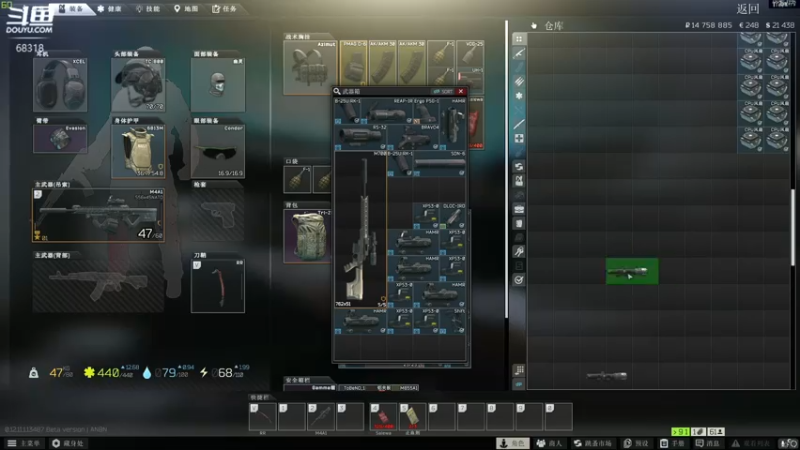Select the Tri-Zip backpack item
The height and width of the screenshot is (450, 800).
click(x=307, y=236)
